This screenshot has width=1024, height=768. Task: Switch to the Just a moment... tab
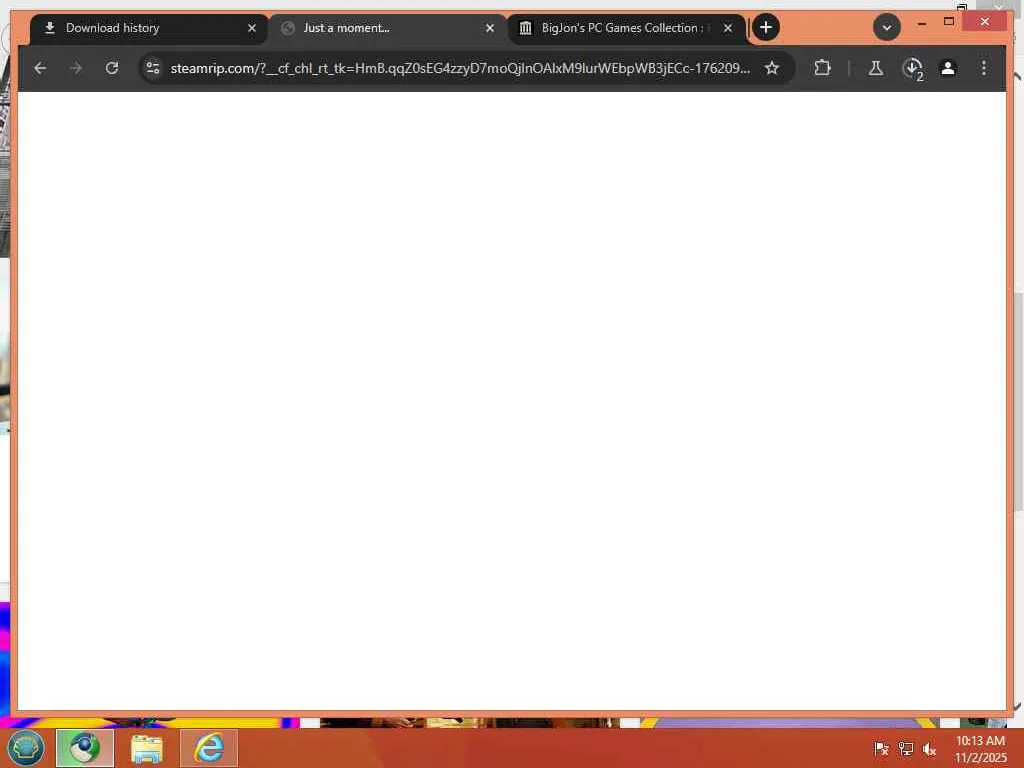(x=387, y=28)
